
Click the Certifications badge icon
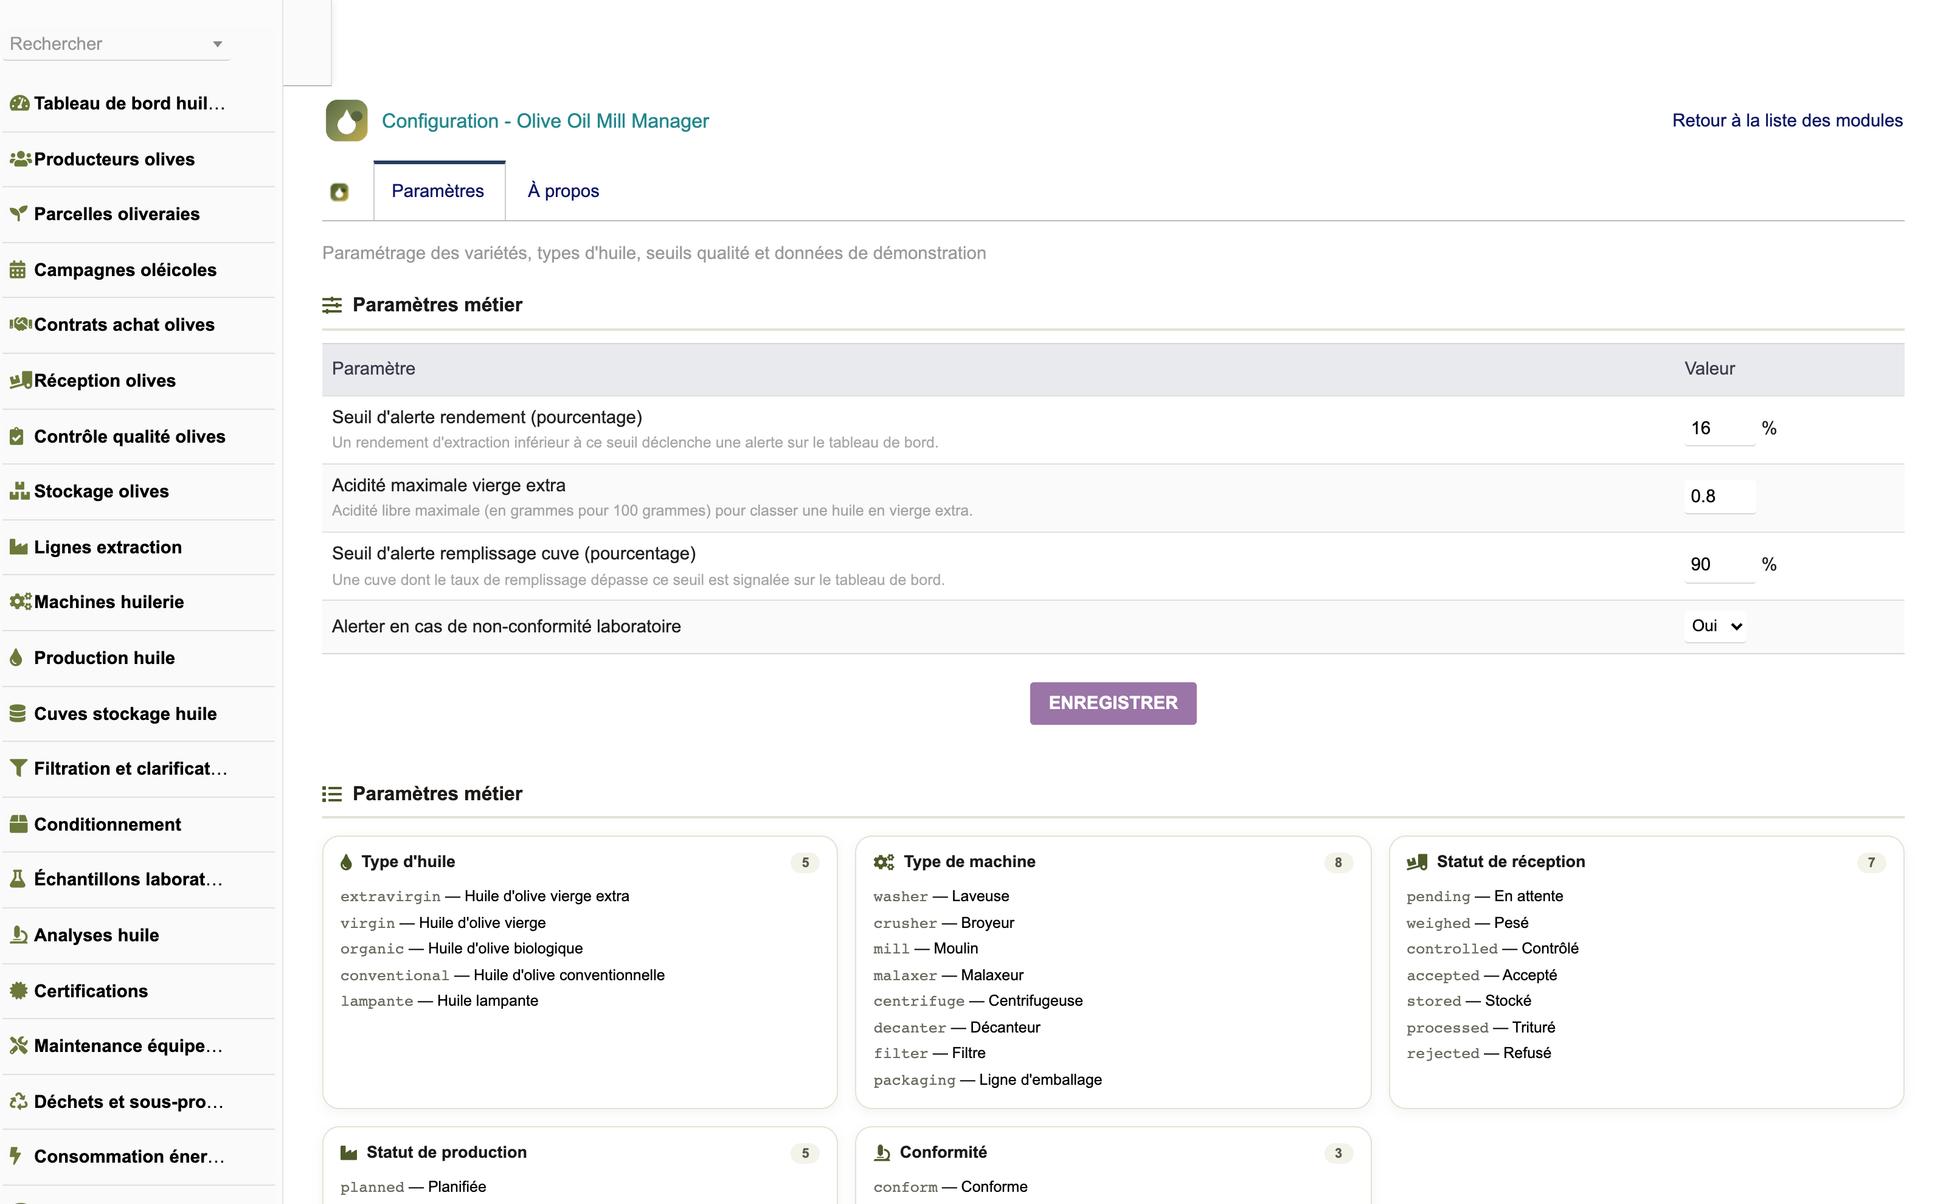(18, 991)
